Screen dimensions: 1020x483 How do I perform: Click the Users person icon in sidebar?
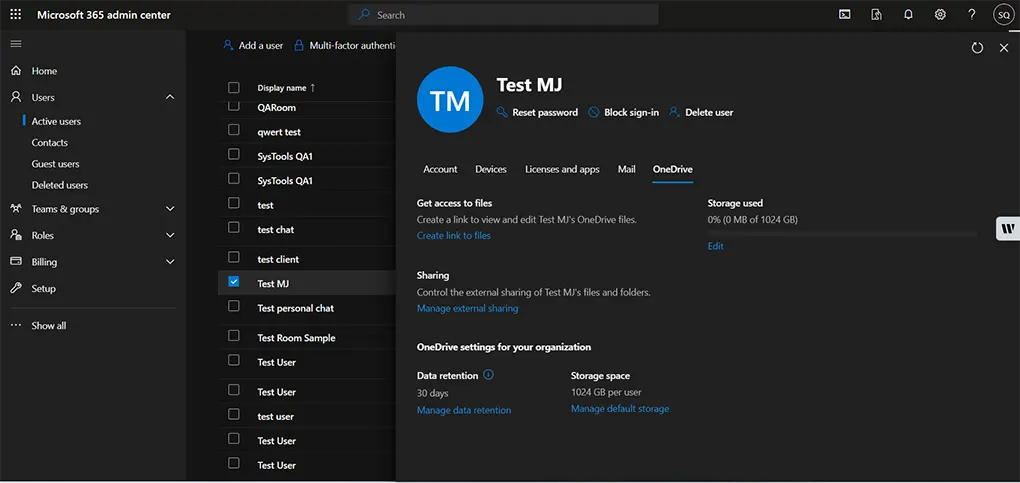[16, 97]
